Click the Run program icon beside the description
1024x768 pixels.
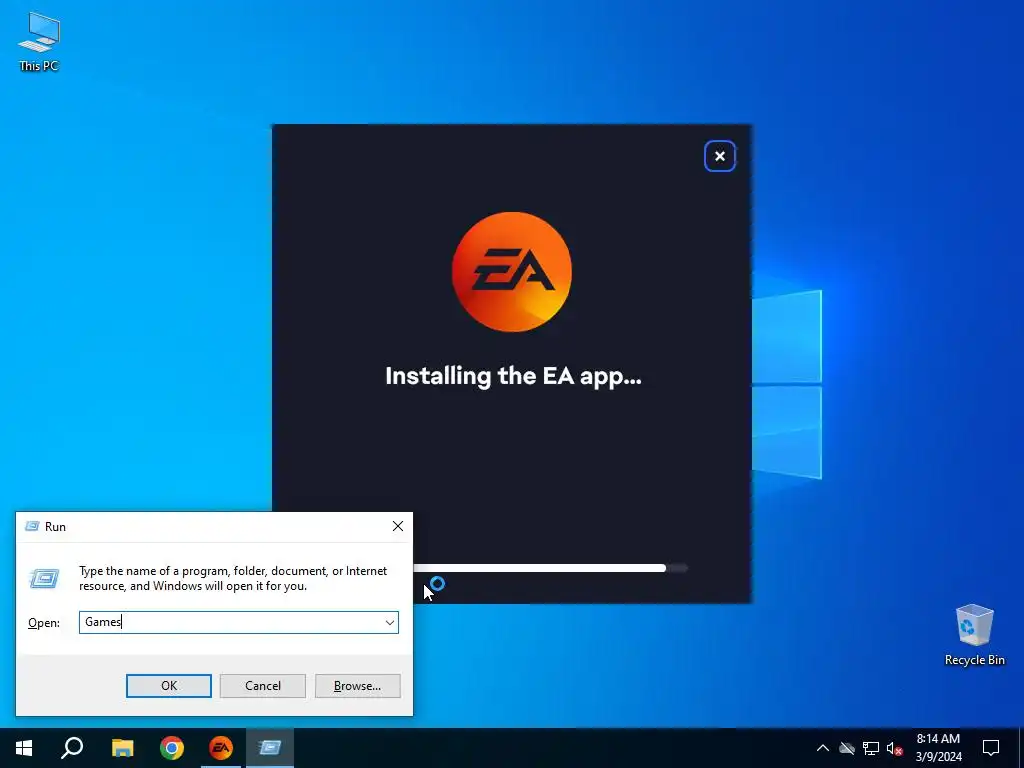click(44, 578)
